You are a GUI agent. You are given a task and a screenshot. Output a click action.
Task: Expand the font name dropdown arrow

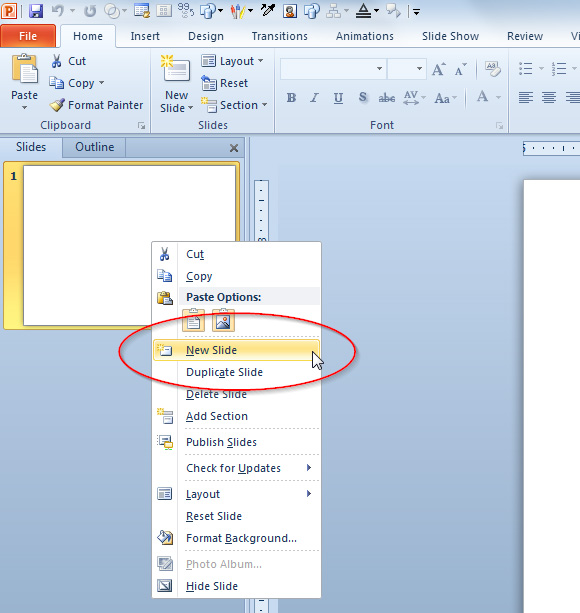379,69
